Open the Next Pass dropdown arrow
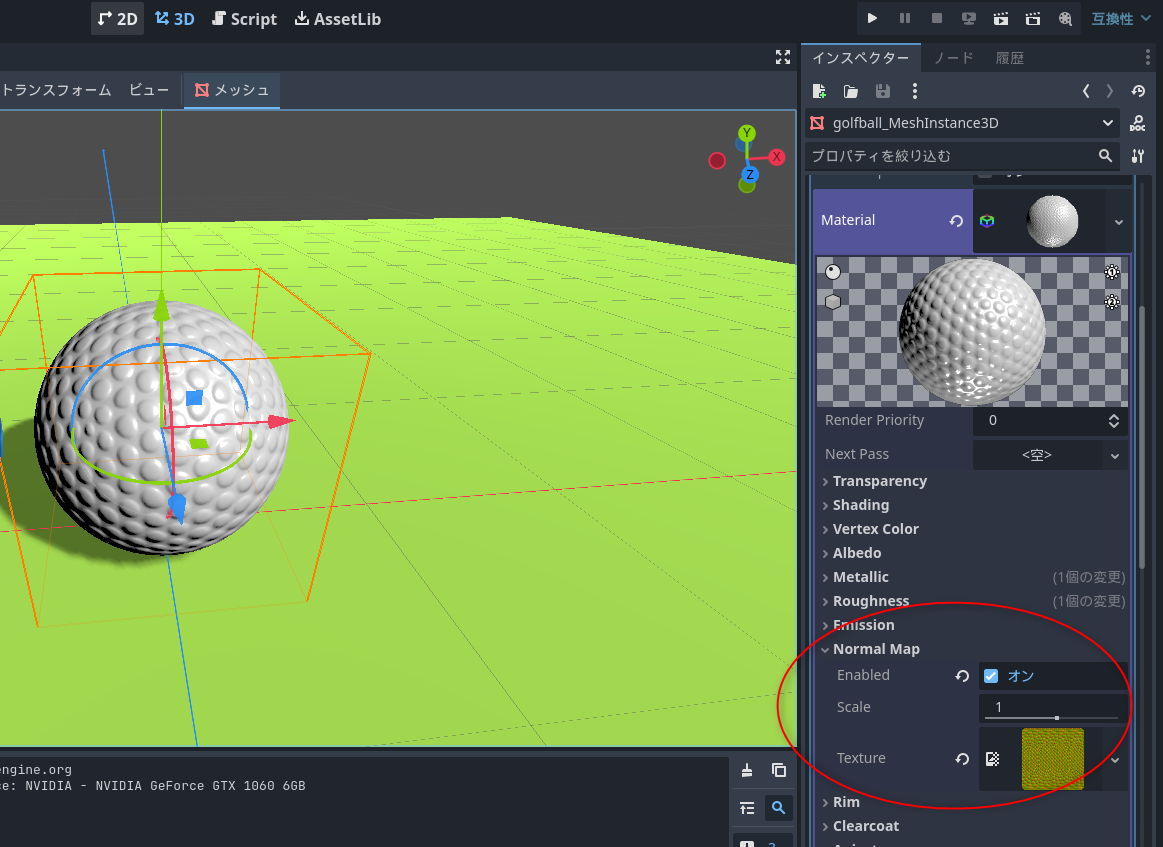Viewport: 1163px width, 847px height. click(1115, 455)
